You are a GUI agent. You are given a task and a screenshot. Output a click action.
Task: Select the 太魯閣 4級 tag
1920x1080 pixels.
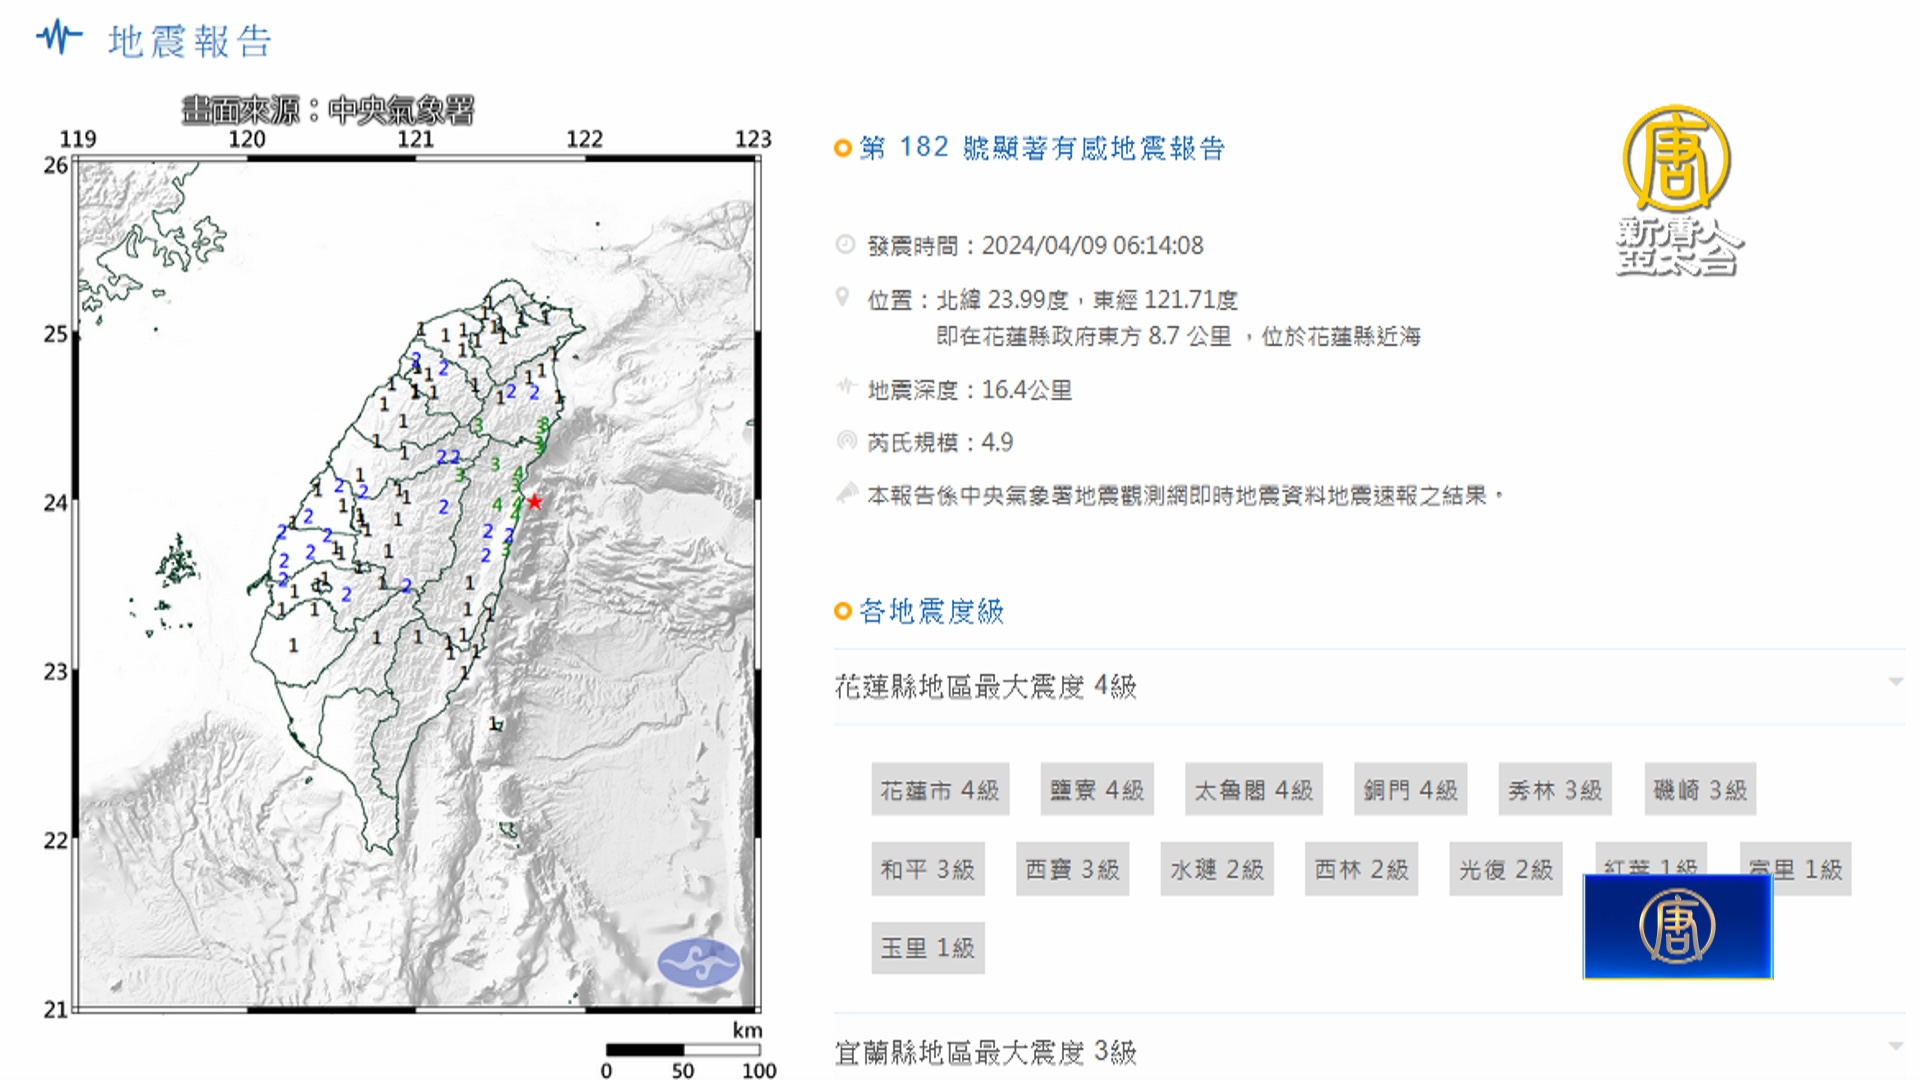click(1253, 790)
